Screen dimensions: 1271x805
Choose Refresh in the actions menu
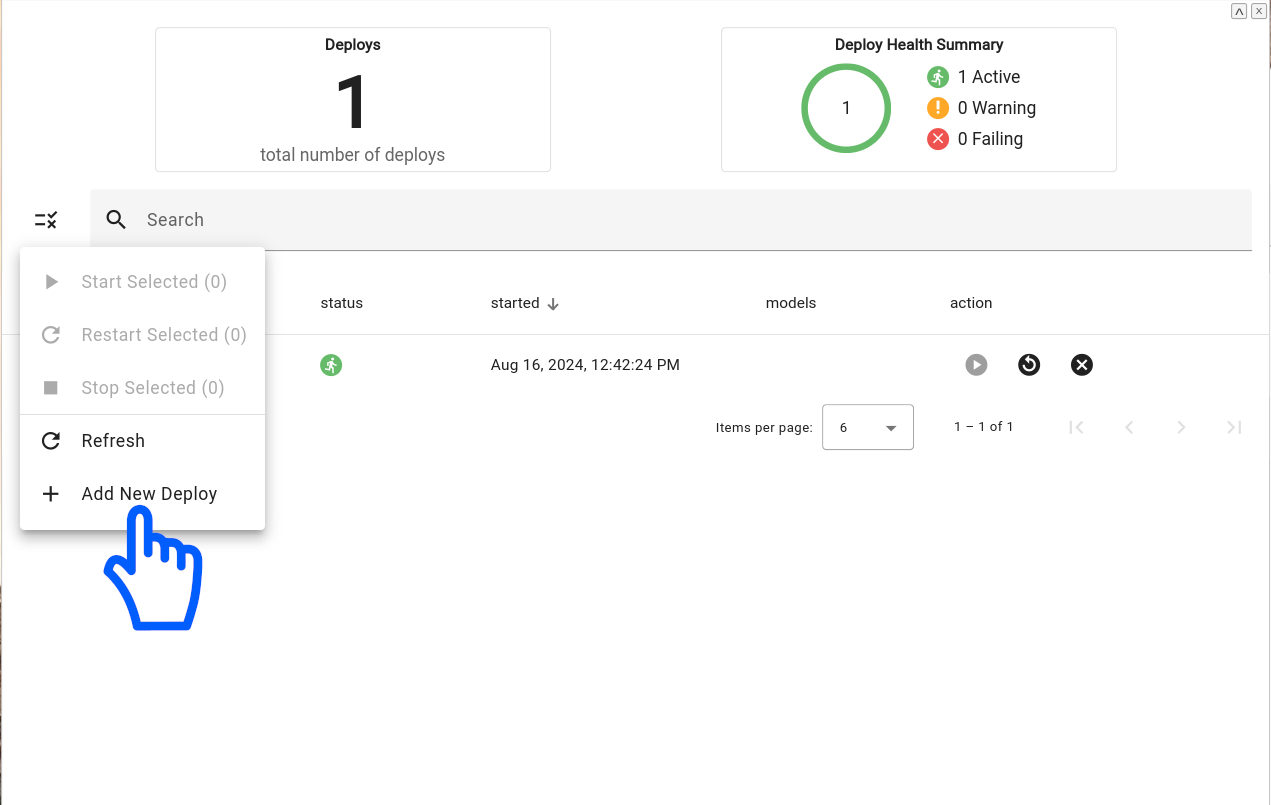coord(113,441)
